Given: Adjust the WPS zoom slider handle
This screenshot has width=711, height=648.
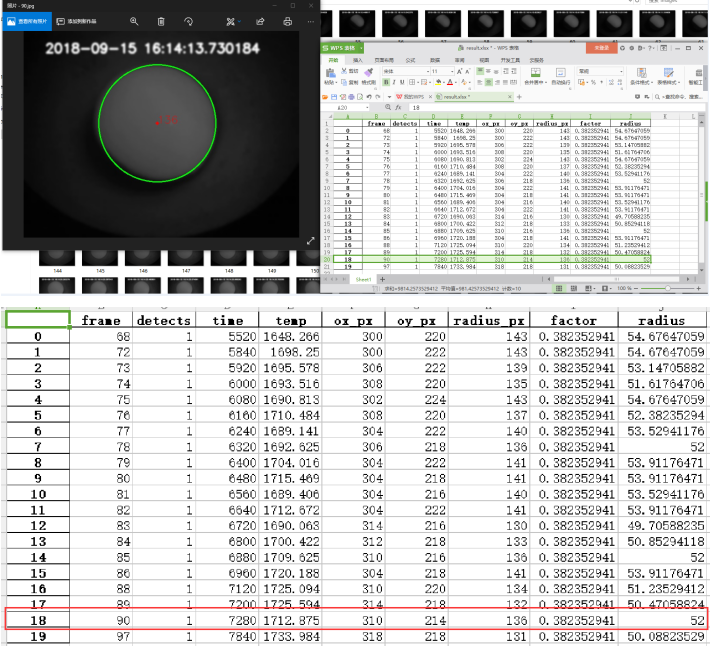Looking at the screenshot, I should point(667,288).
